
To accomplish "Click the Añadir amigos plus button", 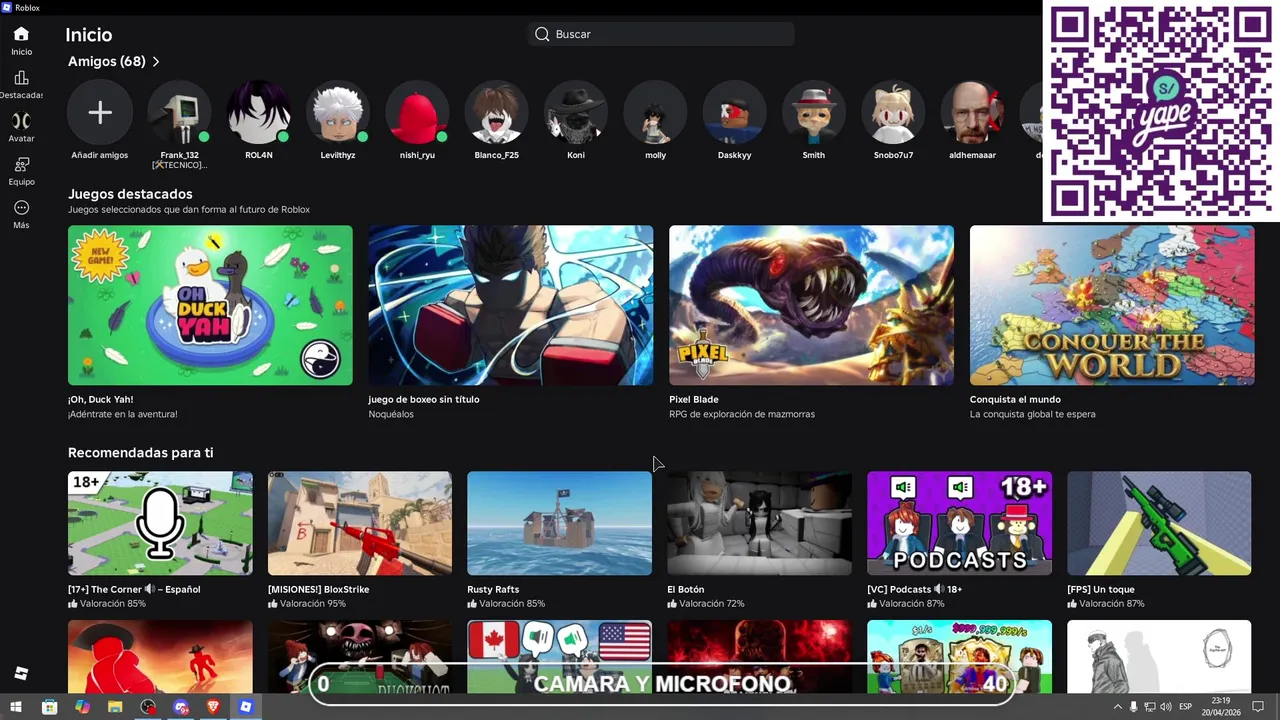I will (x=100, y=113).
